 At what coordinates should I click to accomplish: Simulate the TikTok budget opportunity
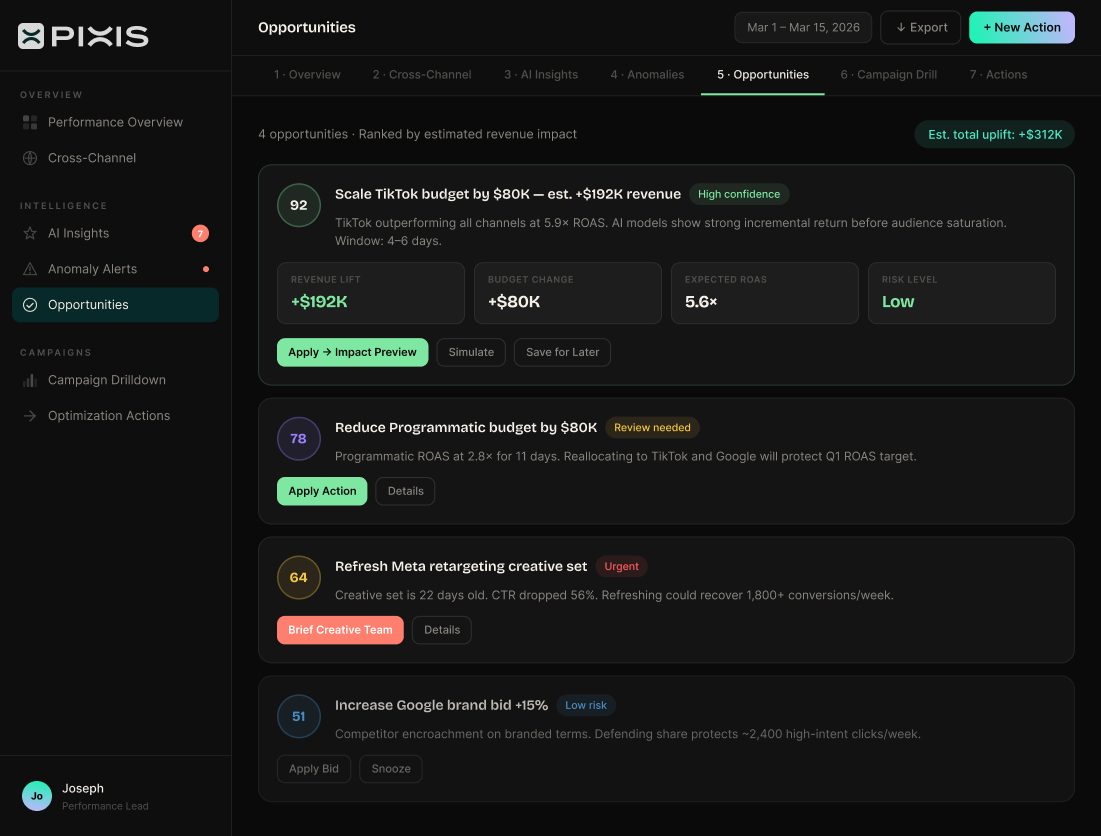471,352
